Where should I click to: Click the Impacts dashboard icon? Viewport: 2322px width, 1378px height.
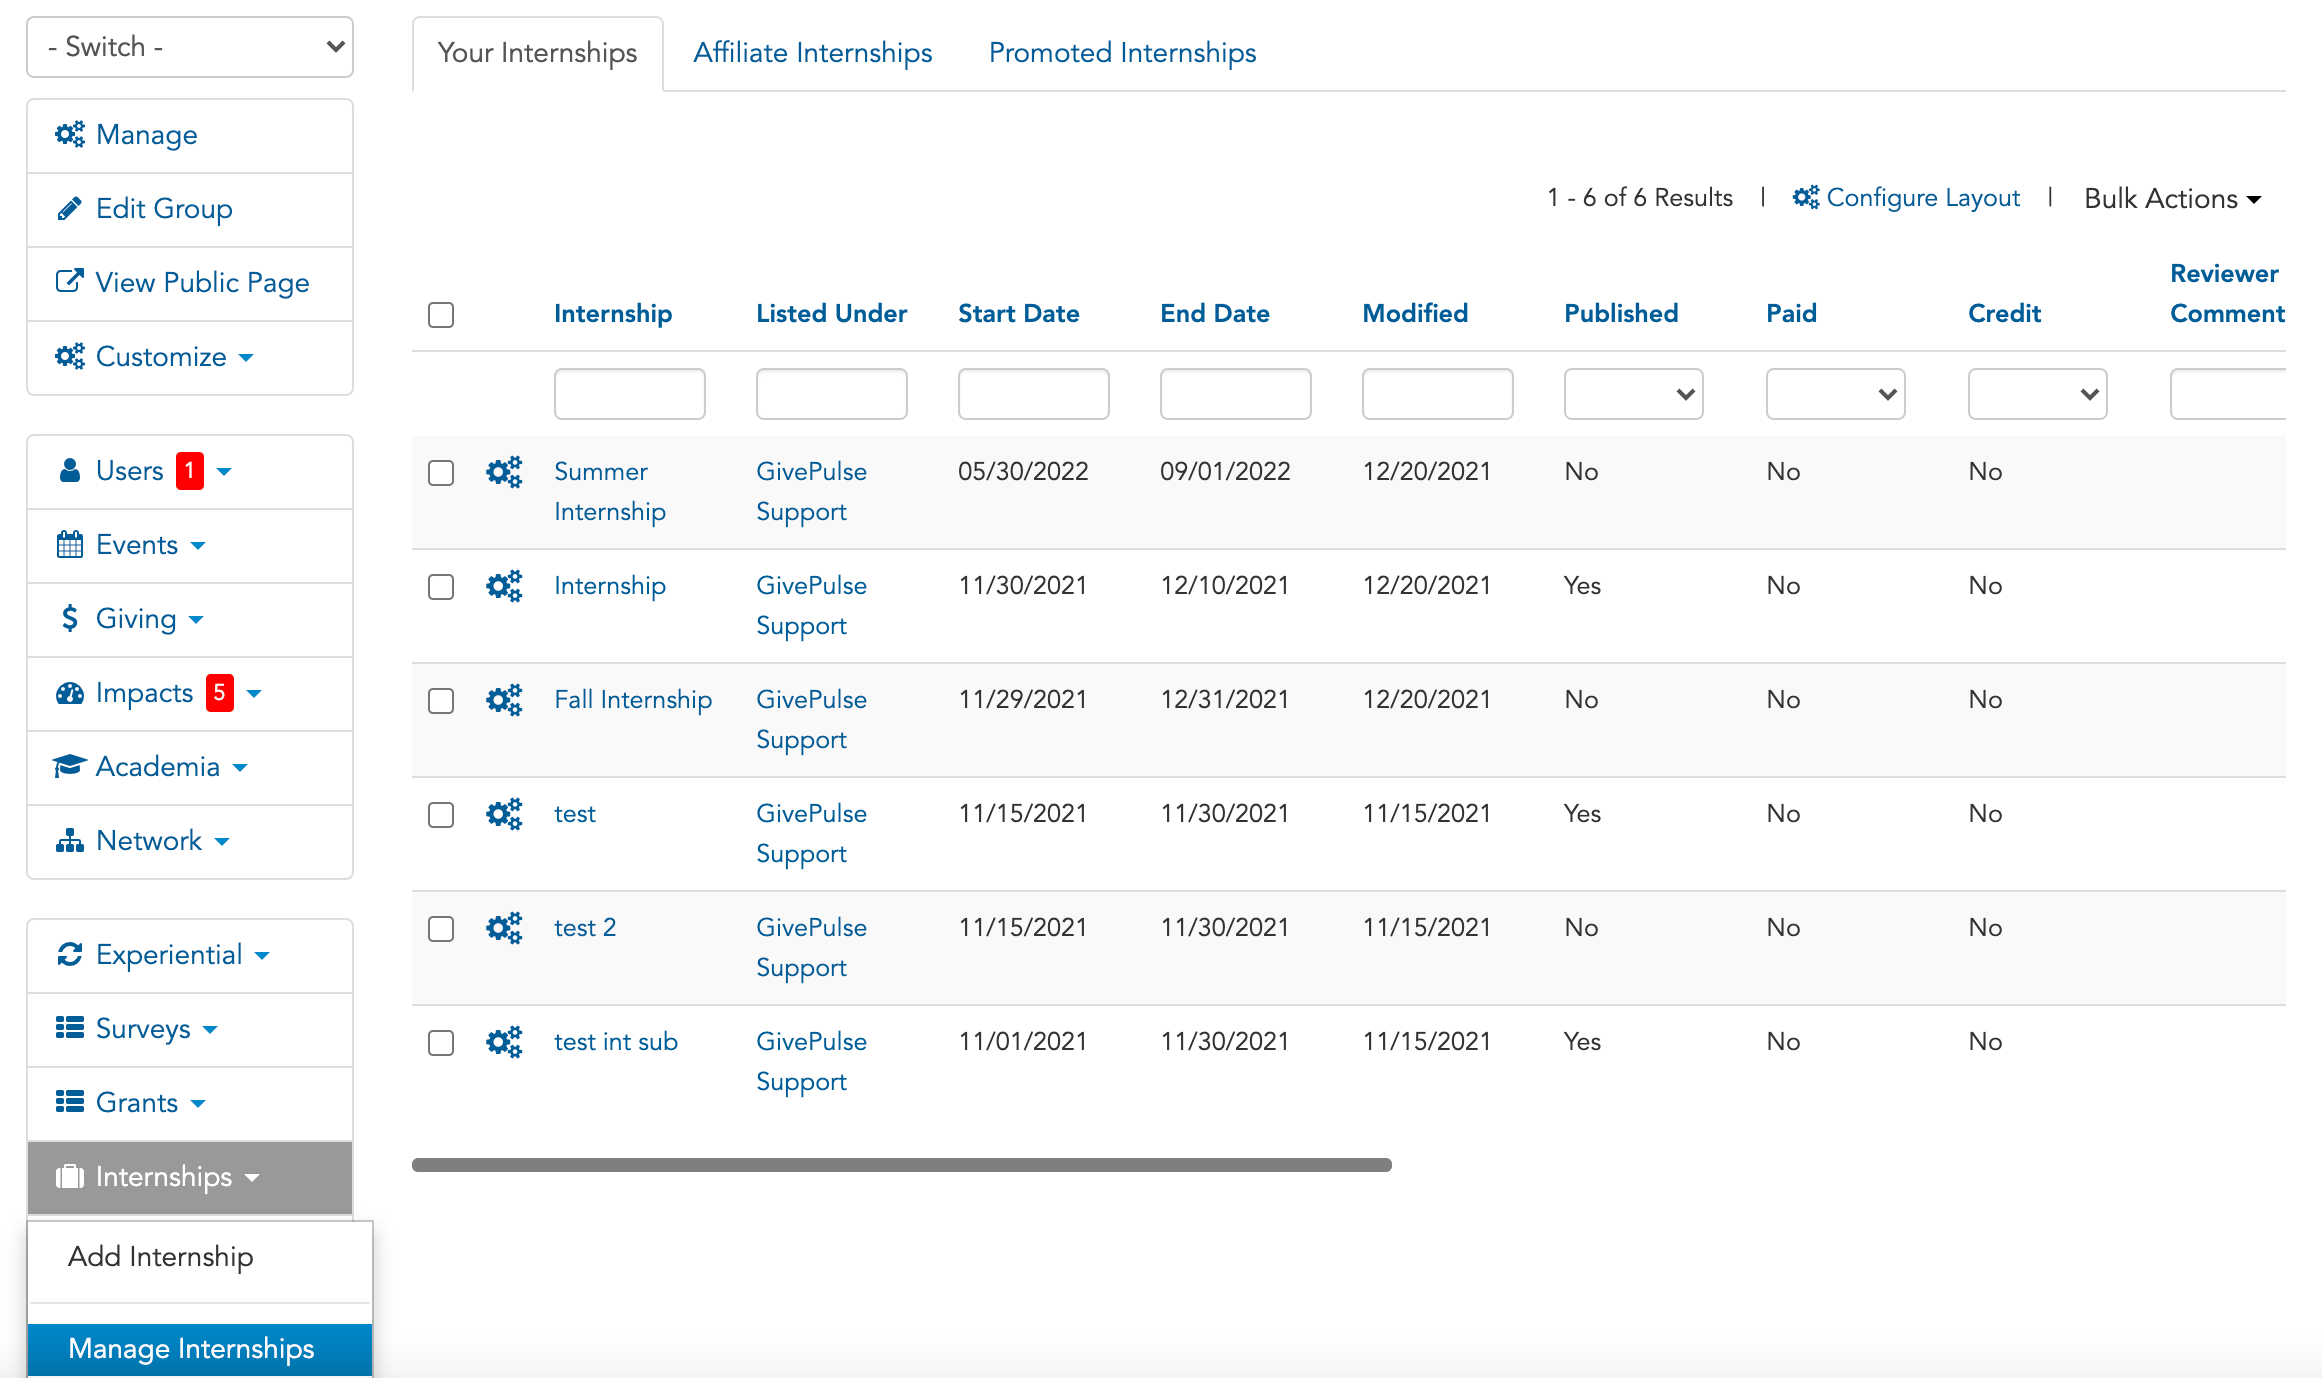(70, 693)
